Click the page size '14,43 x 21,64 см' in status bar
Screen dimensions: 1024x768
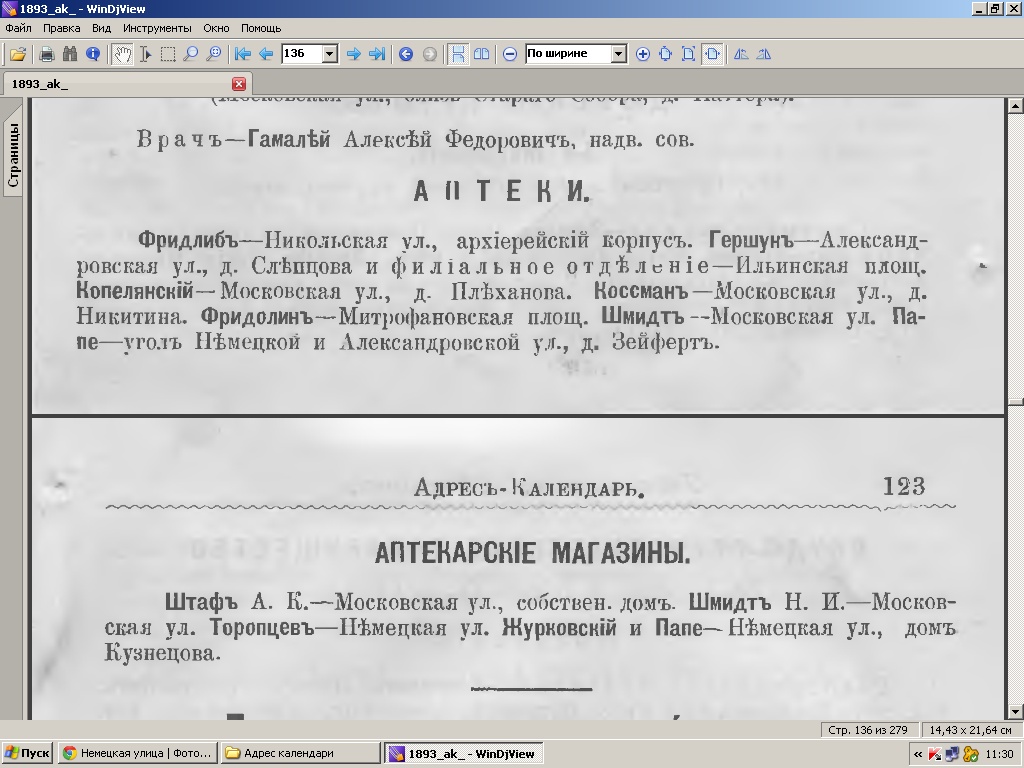pos(970,729)
